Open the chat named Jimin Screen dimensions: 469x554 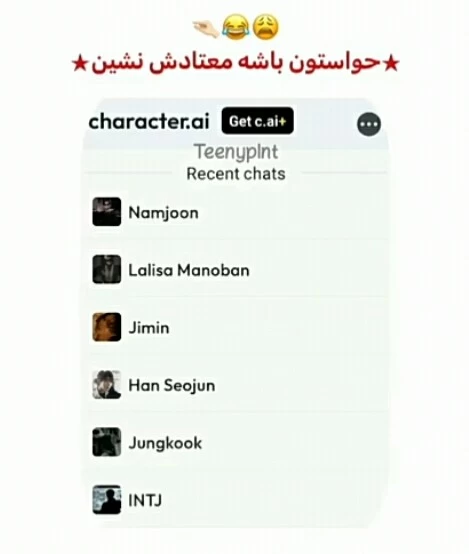coord(237,327)
